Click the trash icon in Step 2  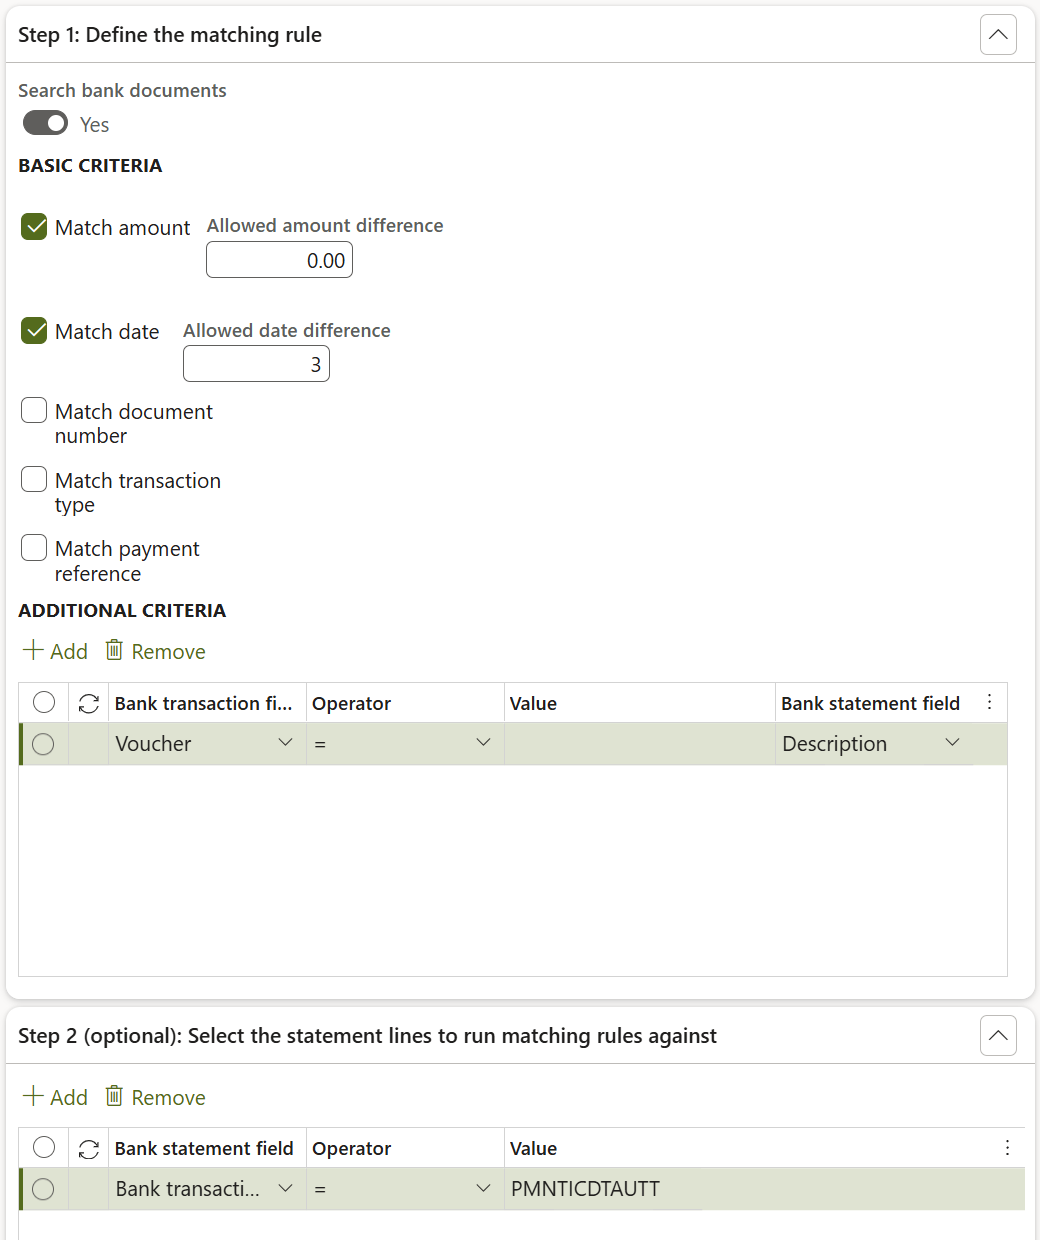coord(115,1096)
